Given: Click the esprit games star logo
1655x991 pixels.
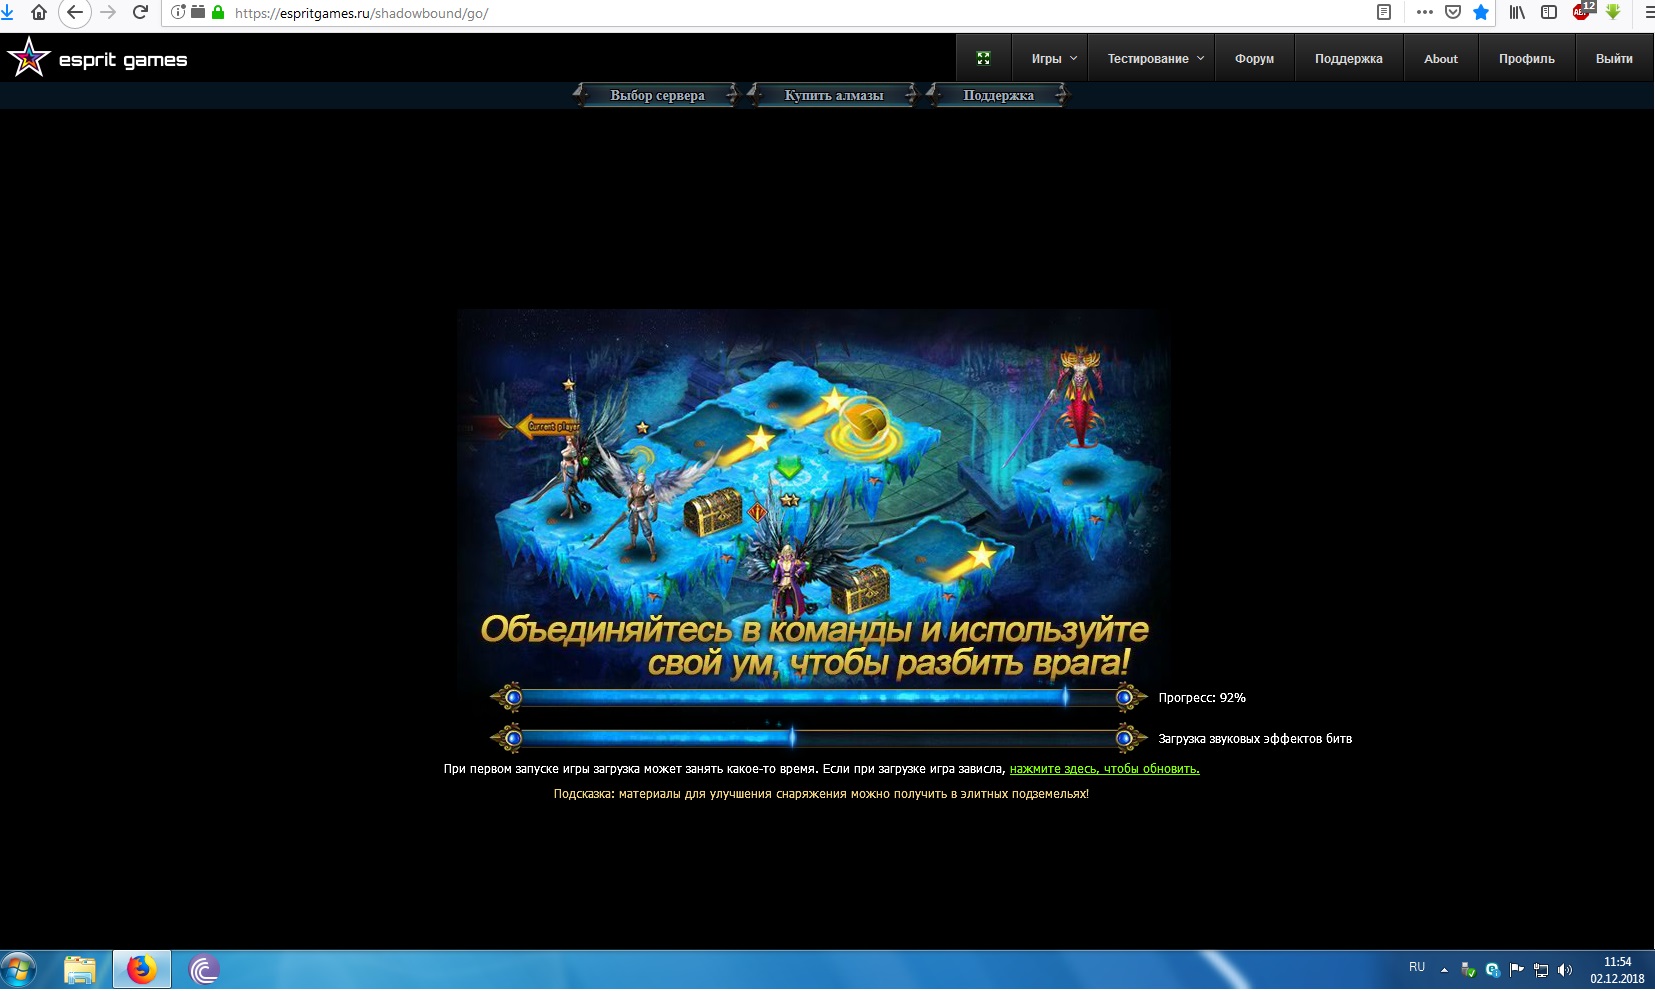Looking at the screenshot, I should (28, 58).
